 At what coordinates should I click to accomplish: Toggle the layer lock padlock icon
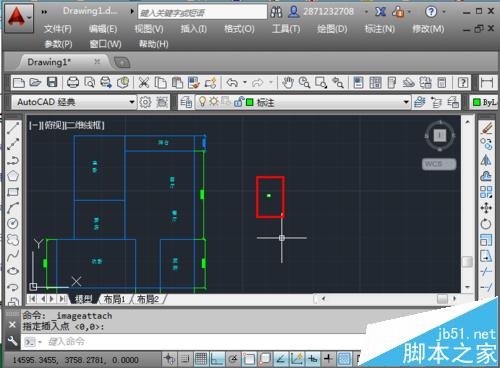[x=238, y=102]
